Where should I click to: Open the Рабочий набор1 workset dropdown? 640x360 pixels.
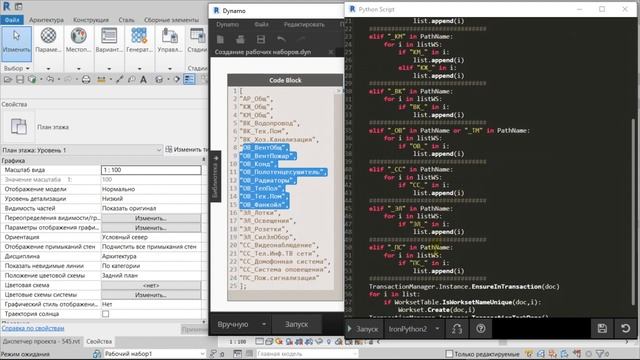(154, 354)
